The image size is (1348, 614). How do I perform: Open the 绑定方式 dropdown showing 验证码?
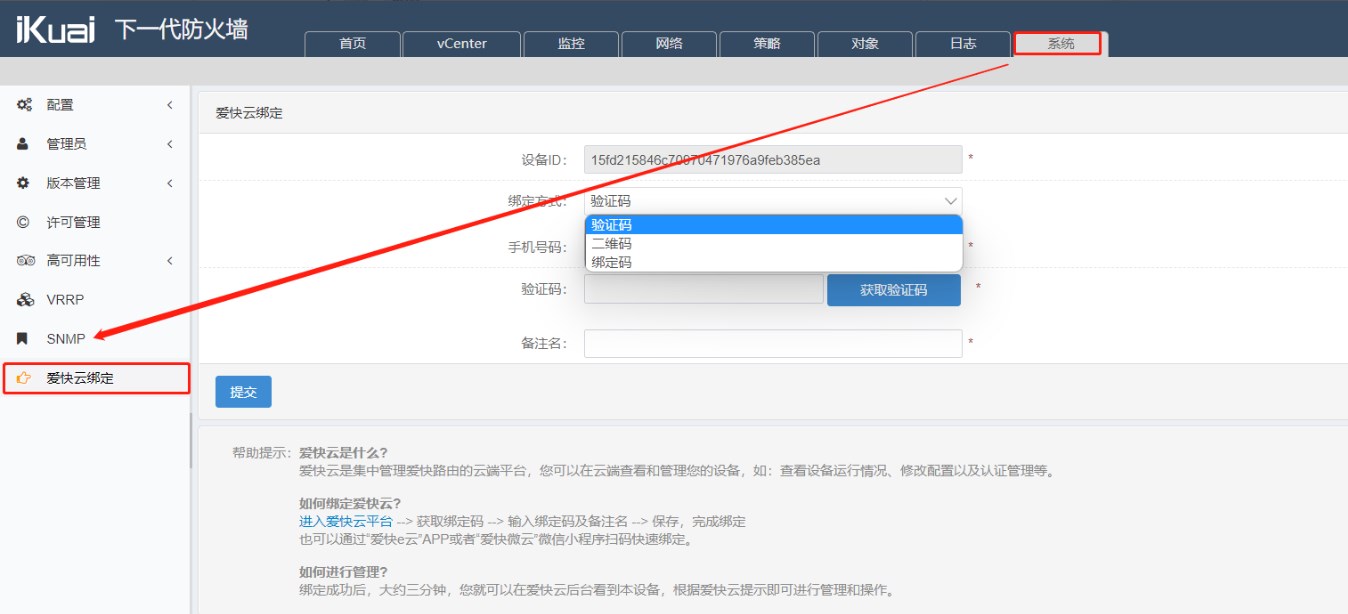click(x=773, y=201)
